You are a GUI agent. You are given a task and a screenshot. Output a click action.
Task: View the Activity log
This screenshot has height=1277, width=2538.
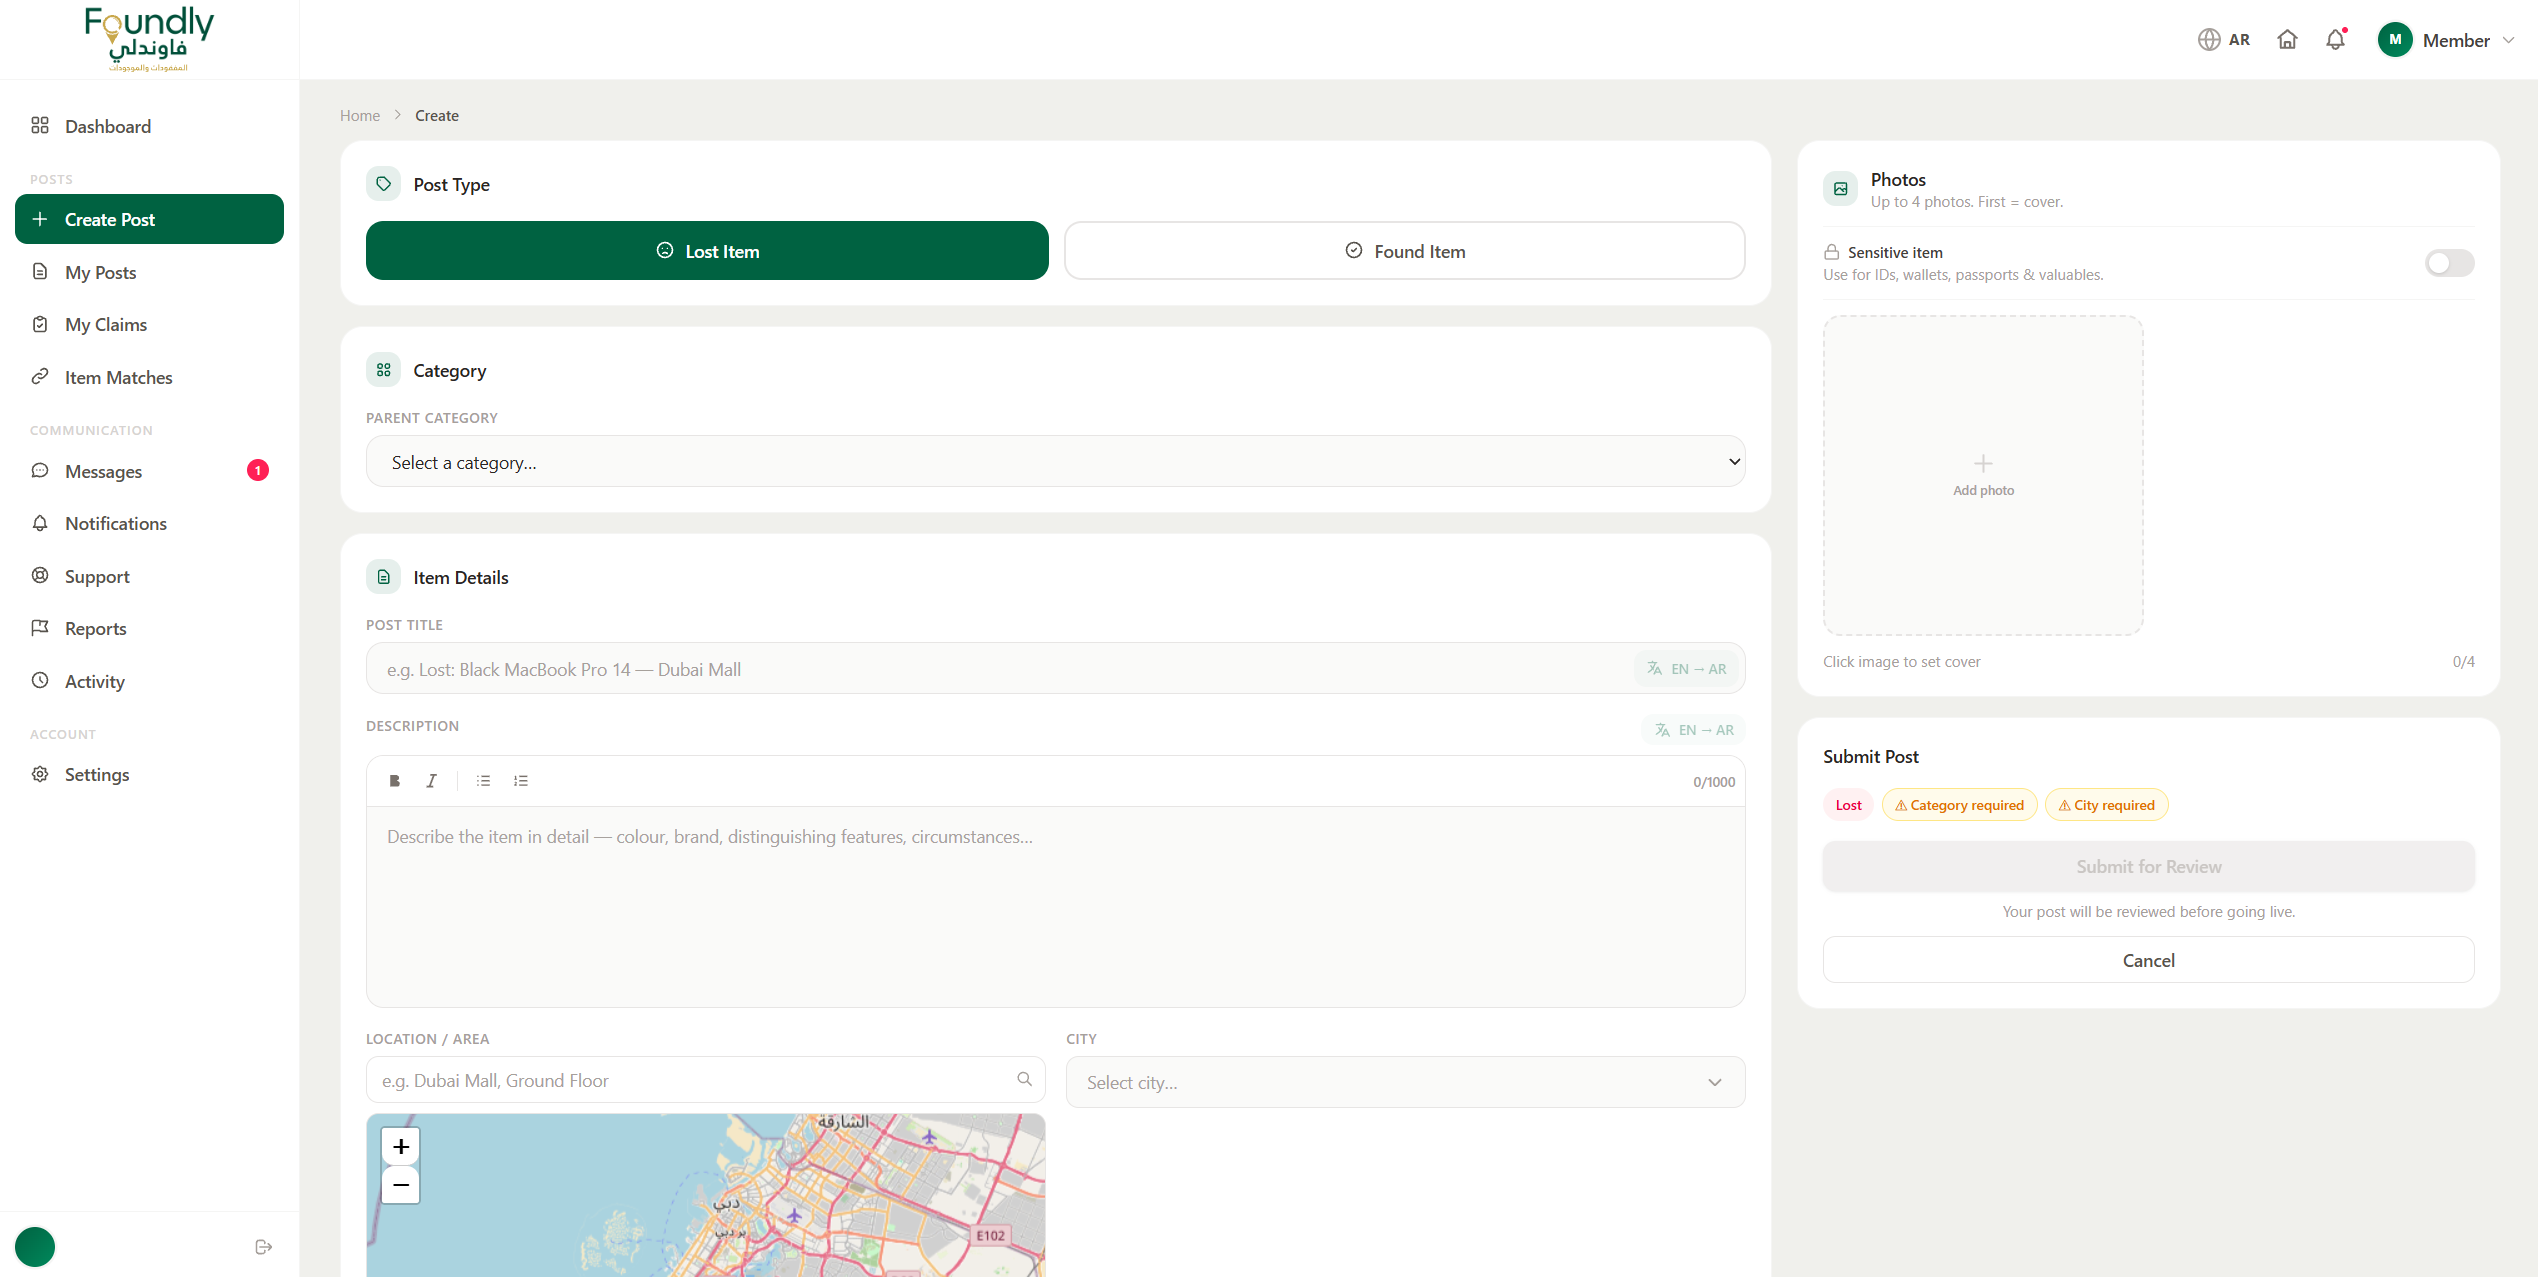pos(149,681)
